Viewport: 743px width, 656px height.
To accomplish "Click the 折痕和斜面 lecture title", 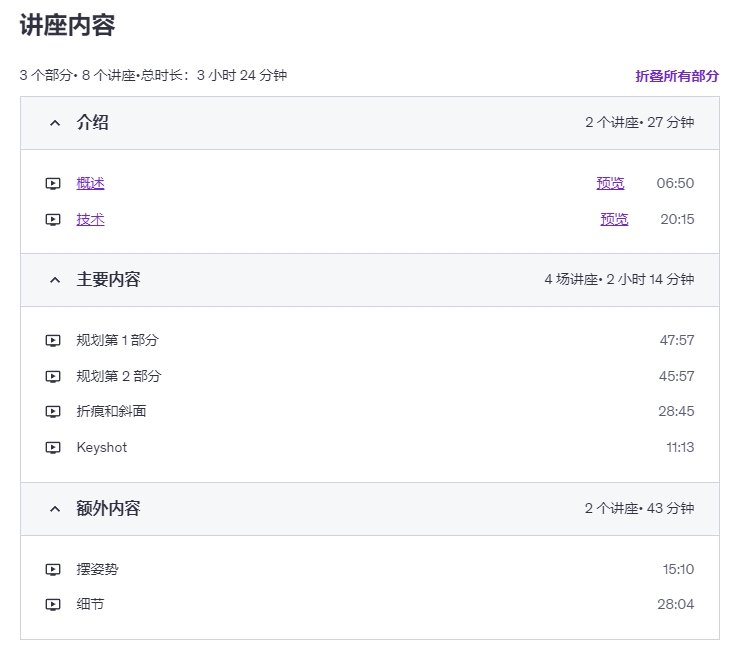I will [x=111, y=411].
